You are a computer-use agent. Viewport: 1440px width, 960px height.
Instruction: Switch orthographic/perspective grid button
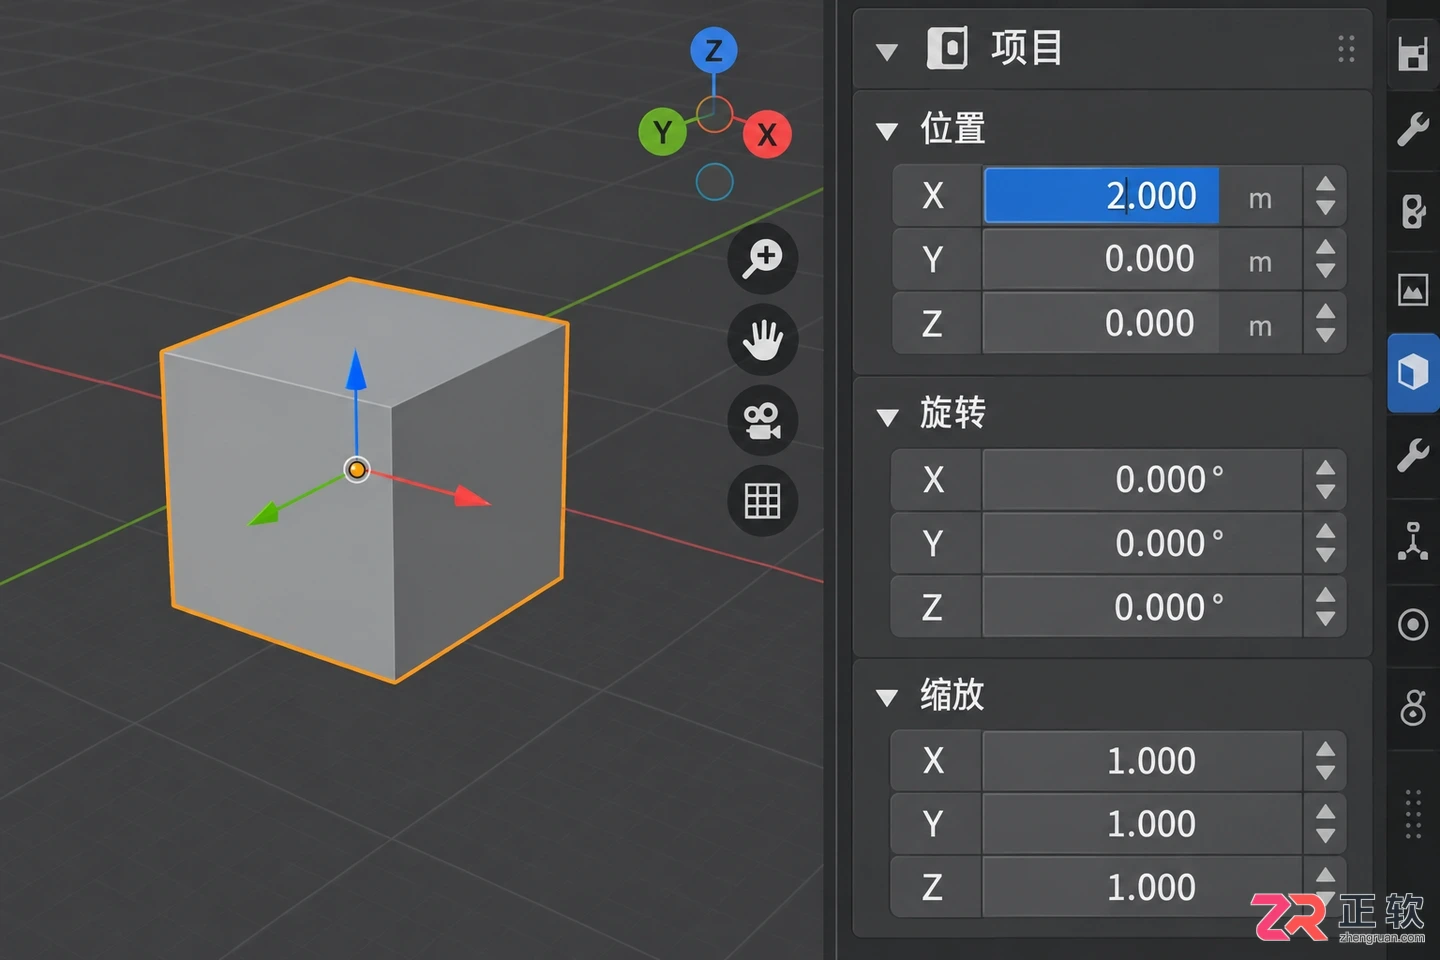tap(762, 501)
